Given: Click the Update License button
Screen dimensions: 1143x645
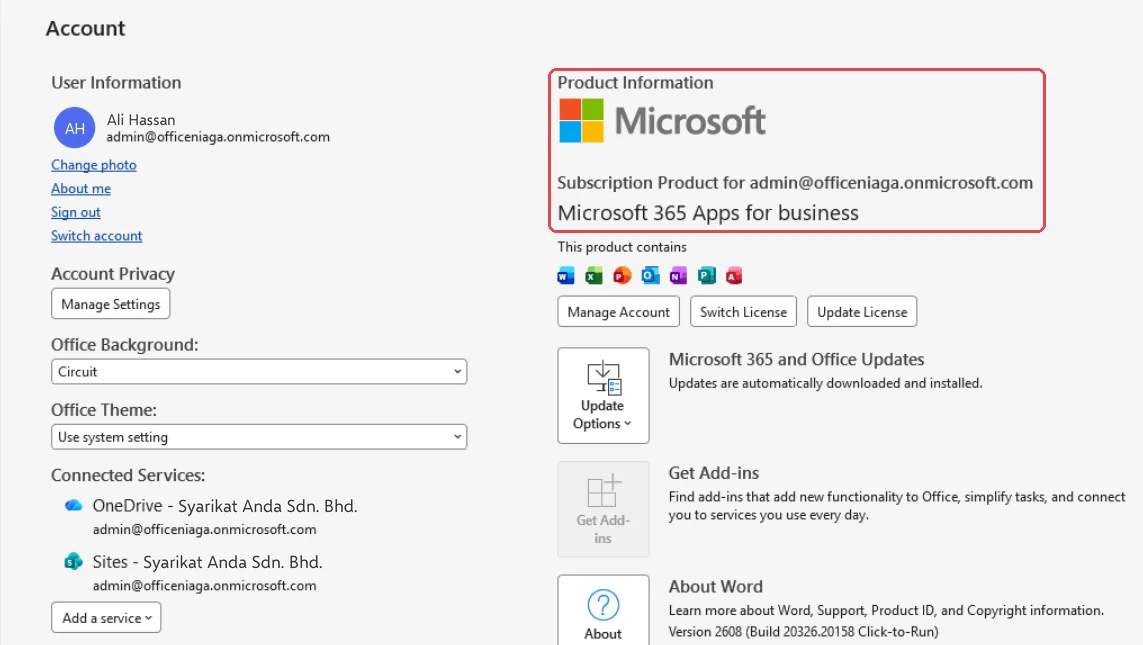Looking at the screenshot, I should pos(862,312).
